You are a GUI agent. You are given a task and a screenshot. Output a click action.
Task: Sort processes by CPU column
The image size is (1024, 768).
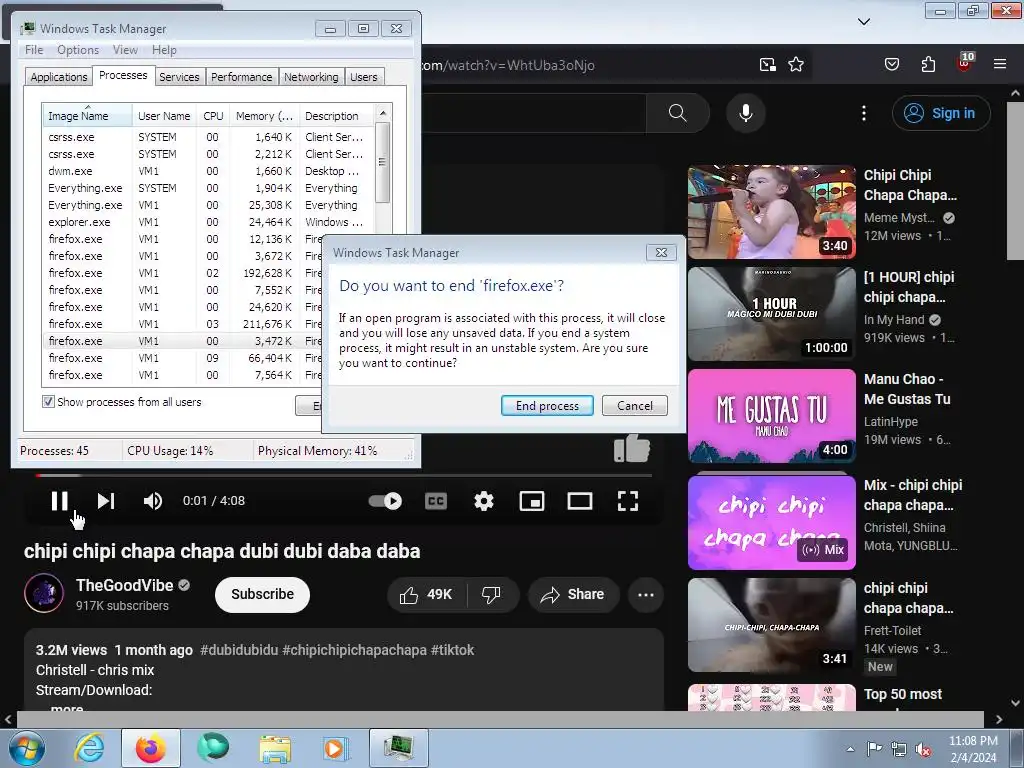(213, 116)
